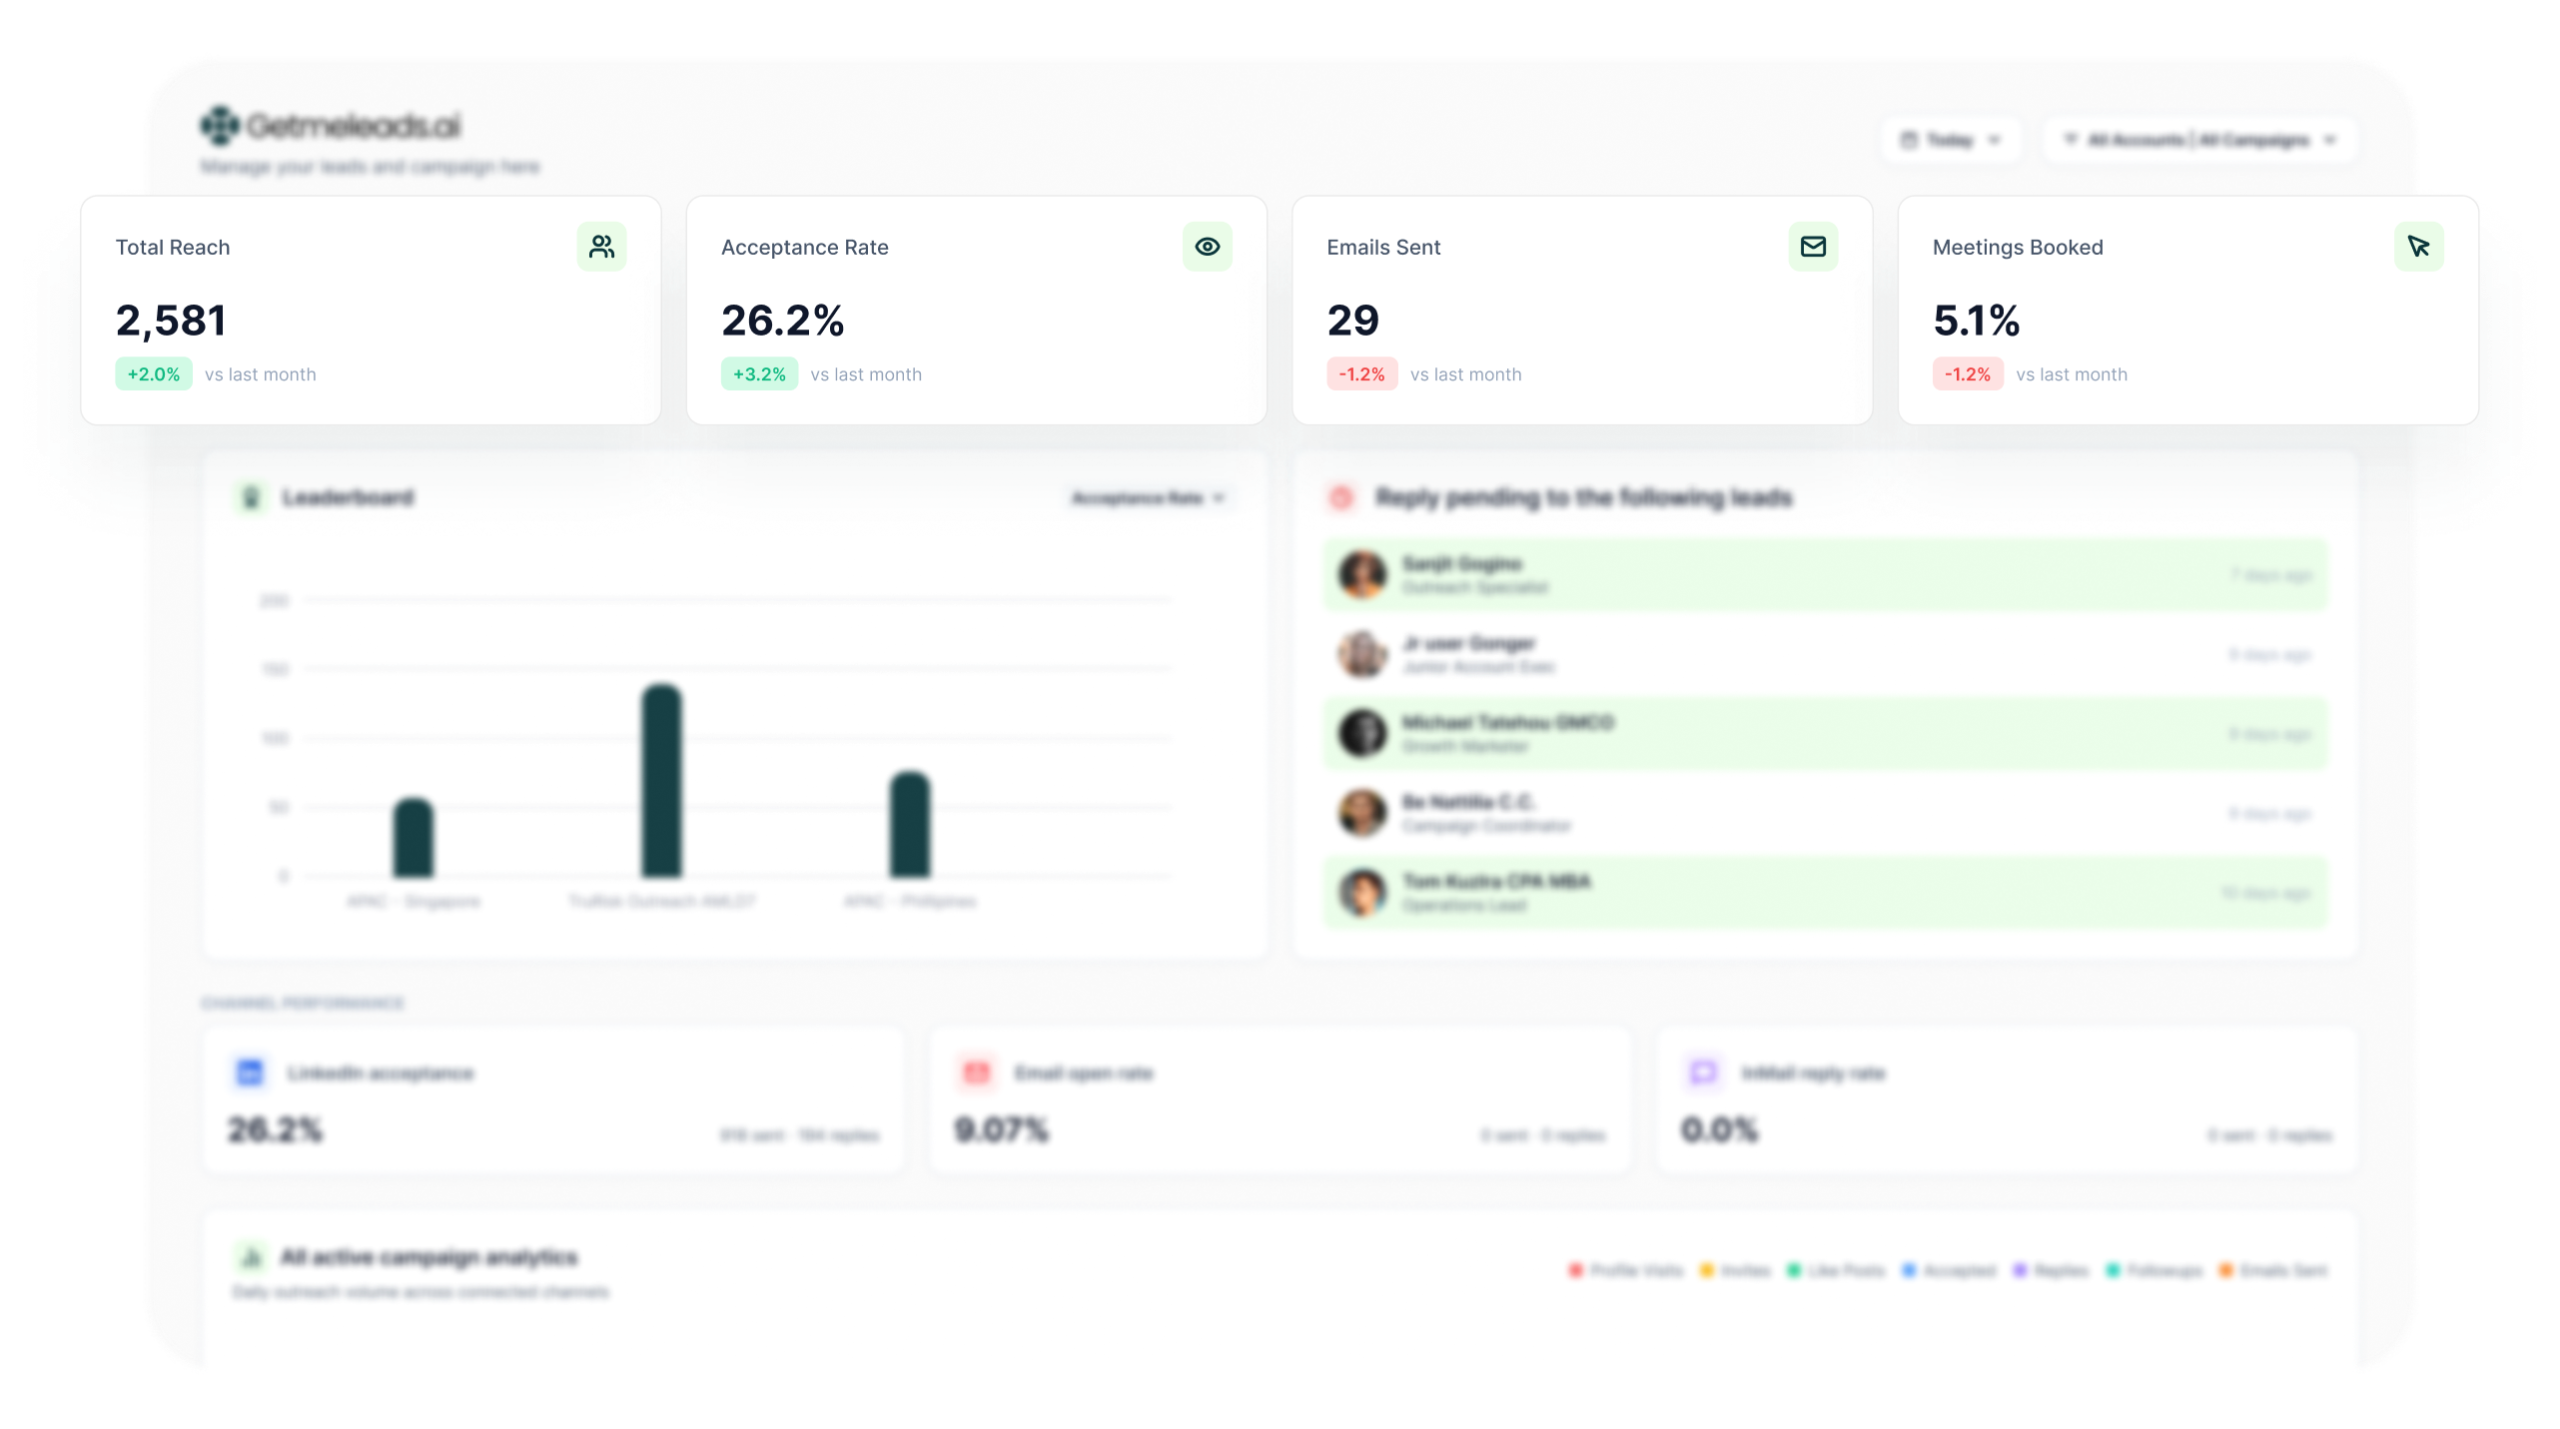
Task: Click the eye icon on Acceptance Rate card
Action: tap(1207, 246)
